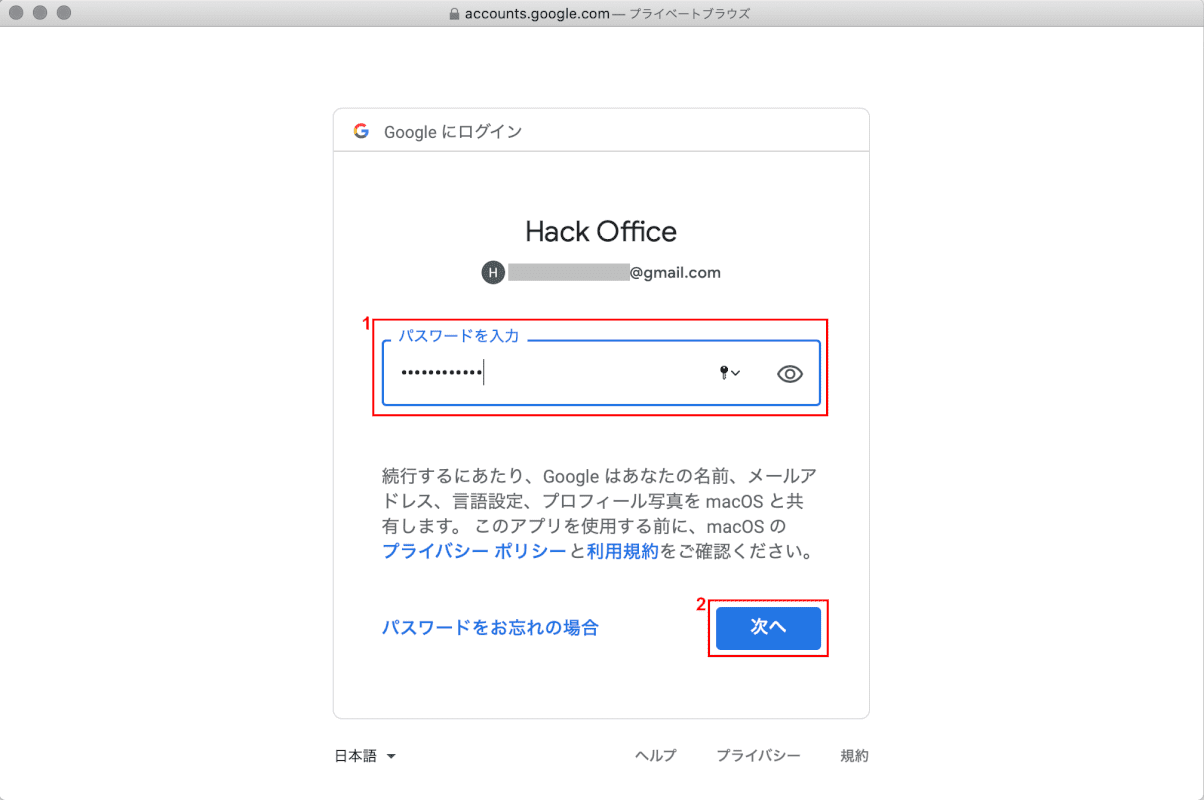1204x800 pixels.
Task: Click the Google G logo icon
Action: pos(361,131)
